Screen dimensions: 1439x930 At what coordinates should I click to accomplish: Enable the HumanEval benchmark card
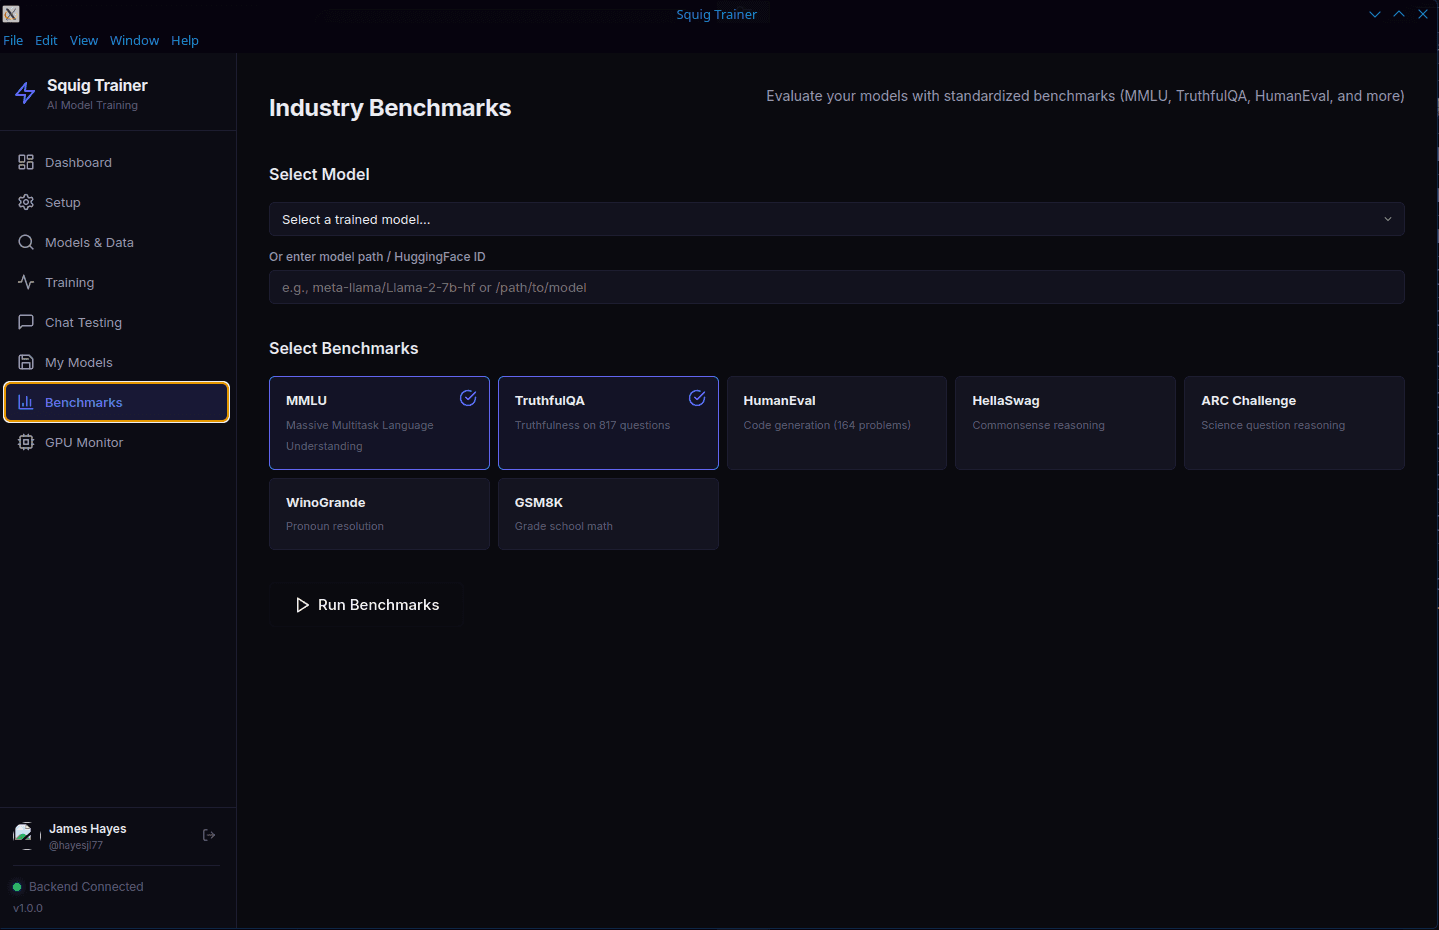tap(836, 423)
